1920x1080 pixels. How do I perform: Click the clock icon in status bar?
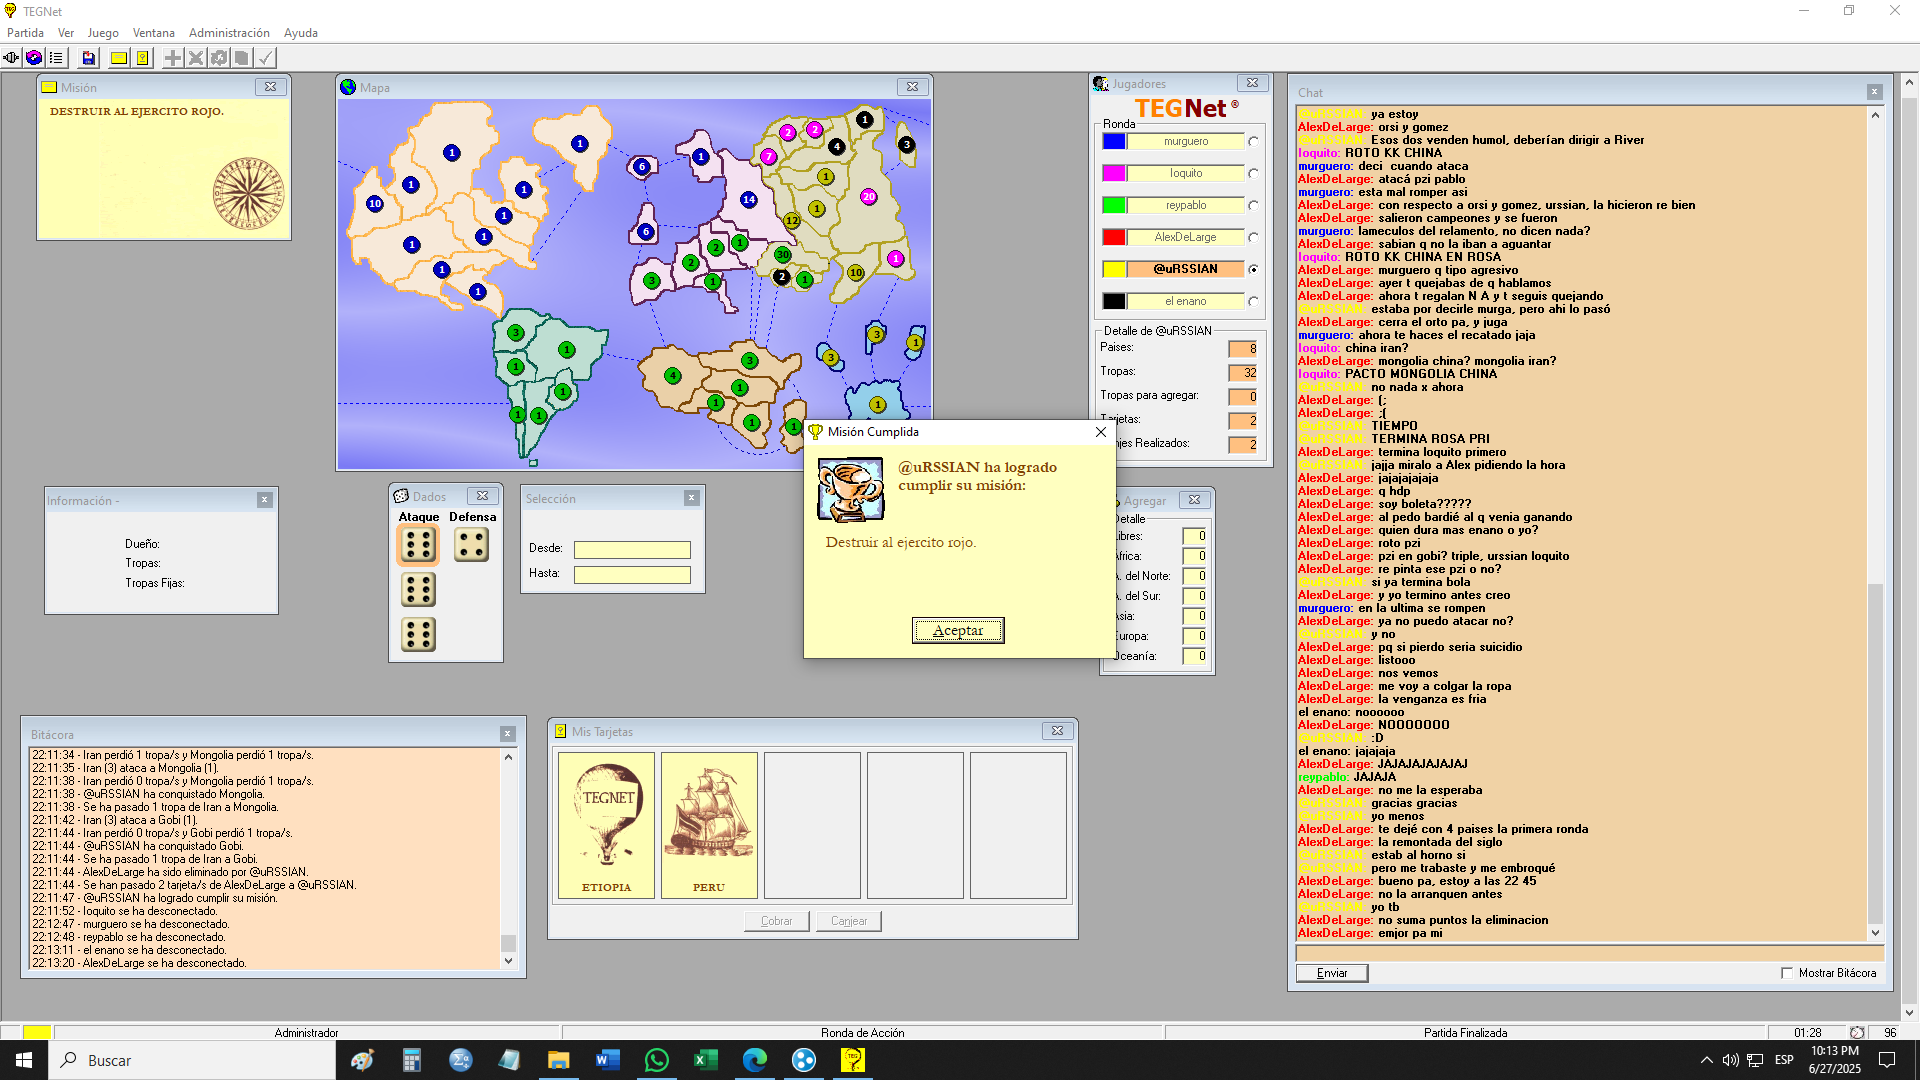tap(1857, 1033)
